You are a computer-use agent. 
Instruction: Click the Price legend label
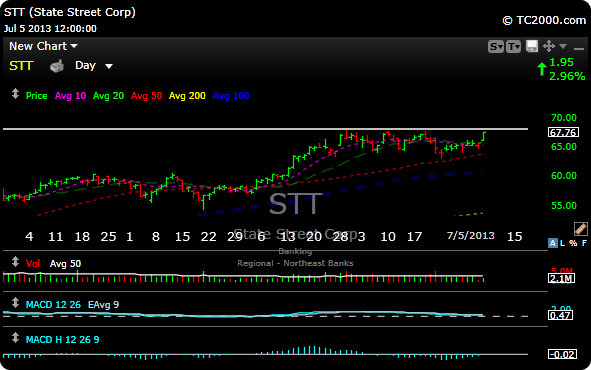click(36, 96)
